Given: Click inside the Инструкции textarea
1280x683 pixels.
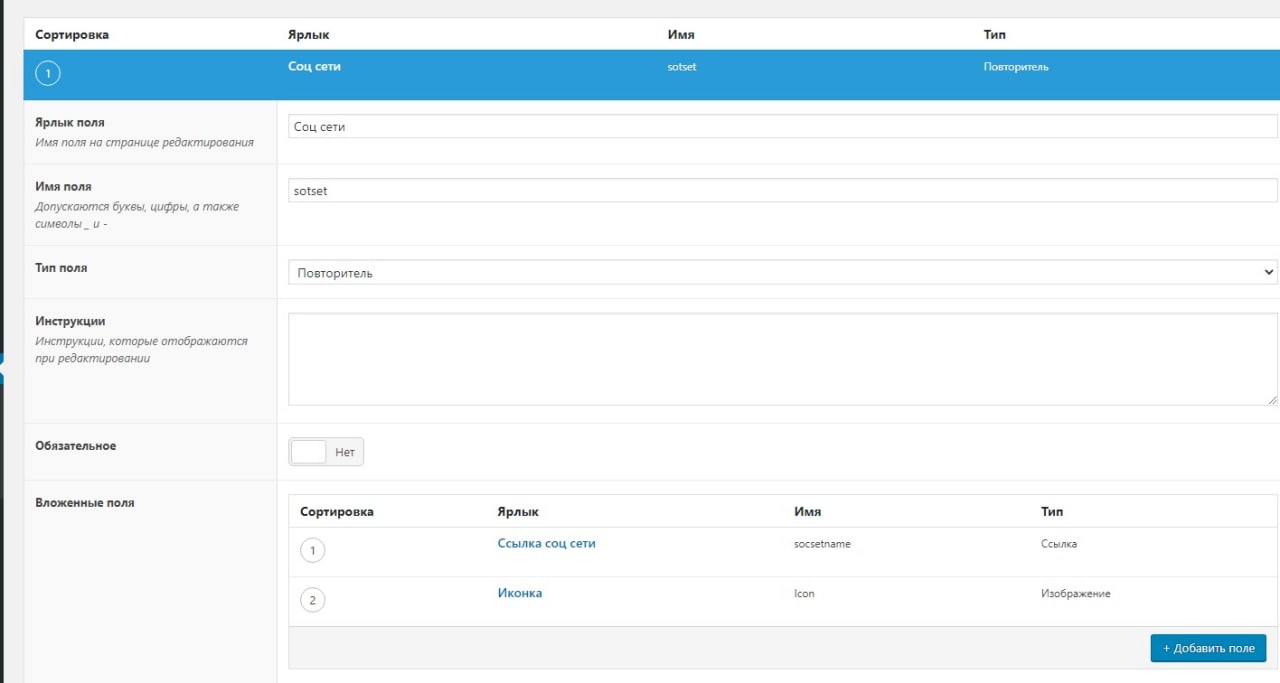Looking at the screenshot, I should pyautogui.click(x=783, y=359).
